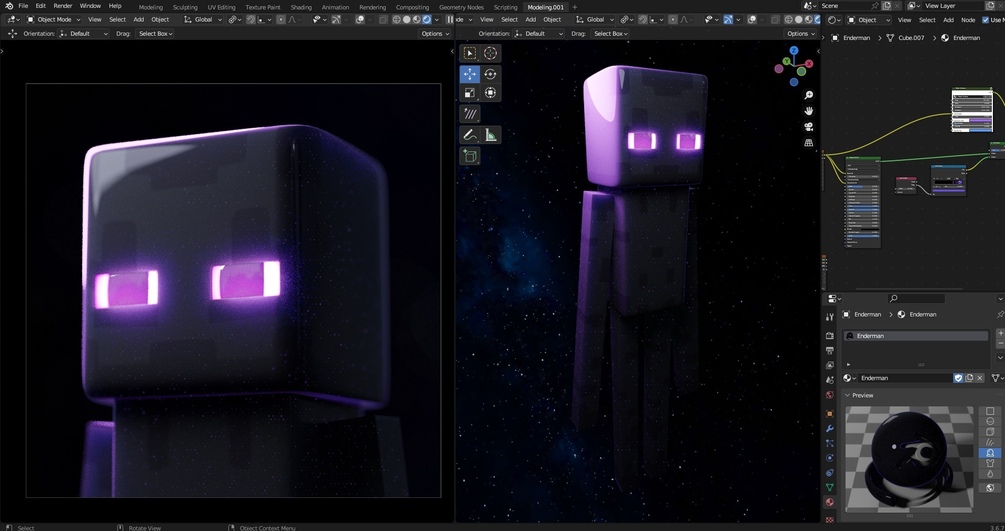Toggle X-ray in left viewport header
This screenshot has width=1005, height=531.
pyautogui.click(x=383, y=20)
